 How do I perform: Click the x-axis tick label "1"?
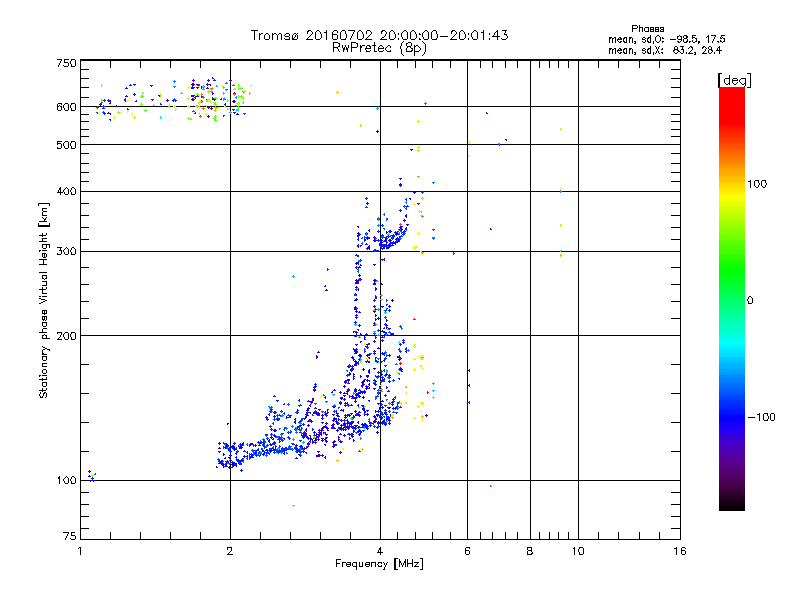[81, 551]
